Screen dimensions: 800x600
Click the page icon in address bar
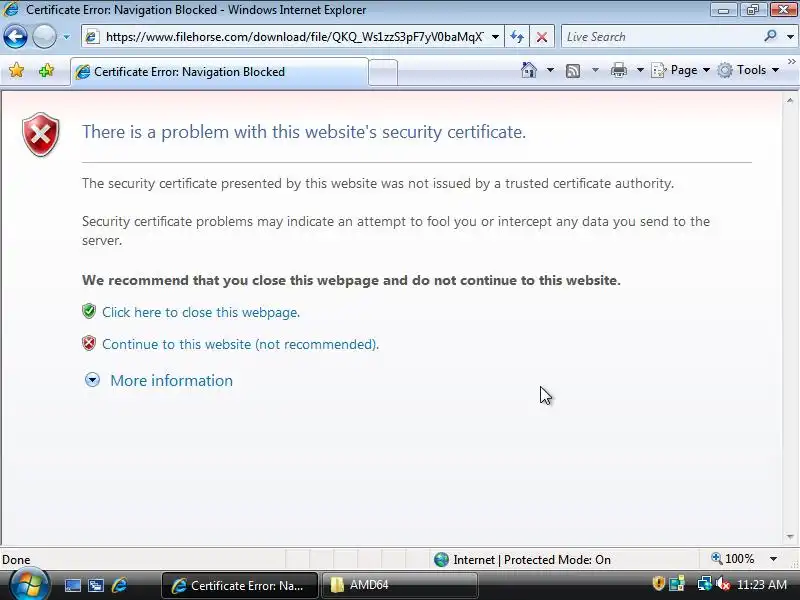point(92,37)
